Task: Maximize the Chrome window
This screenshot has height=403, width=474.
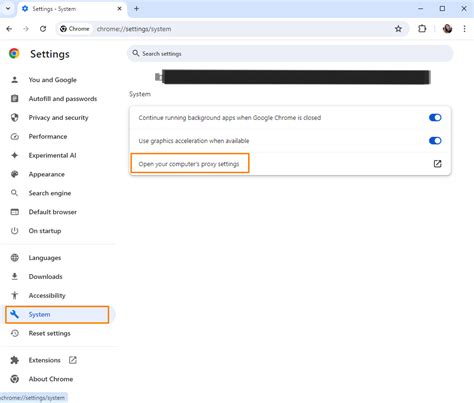Action: pyautogui.click(x=442, y=9)
